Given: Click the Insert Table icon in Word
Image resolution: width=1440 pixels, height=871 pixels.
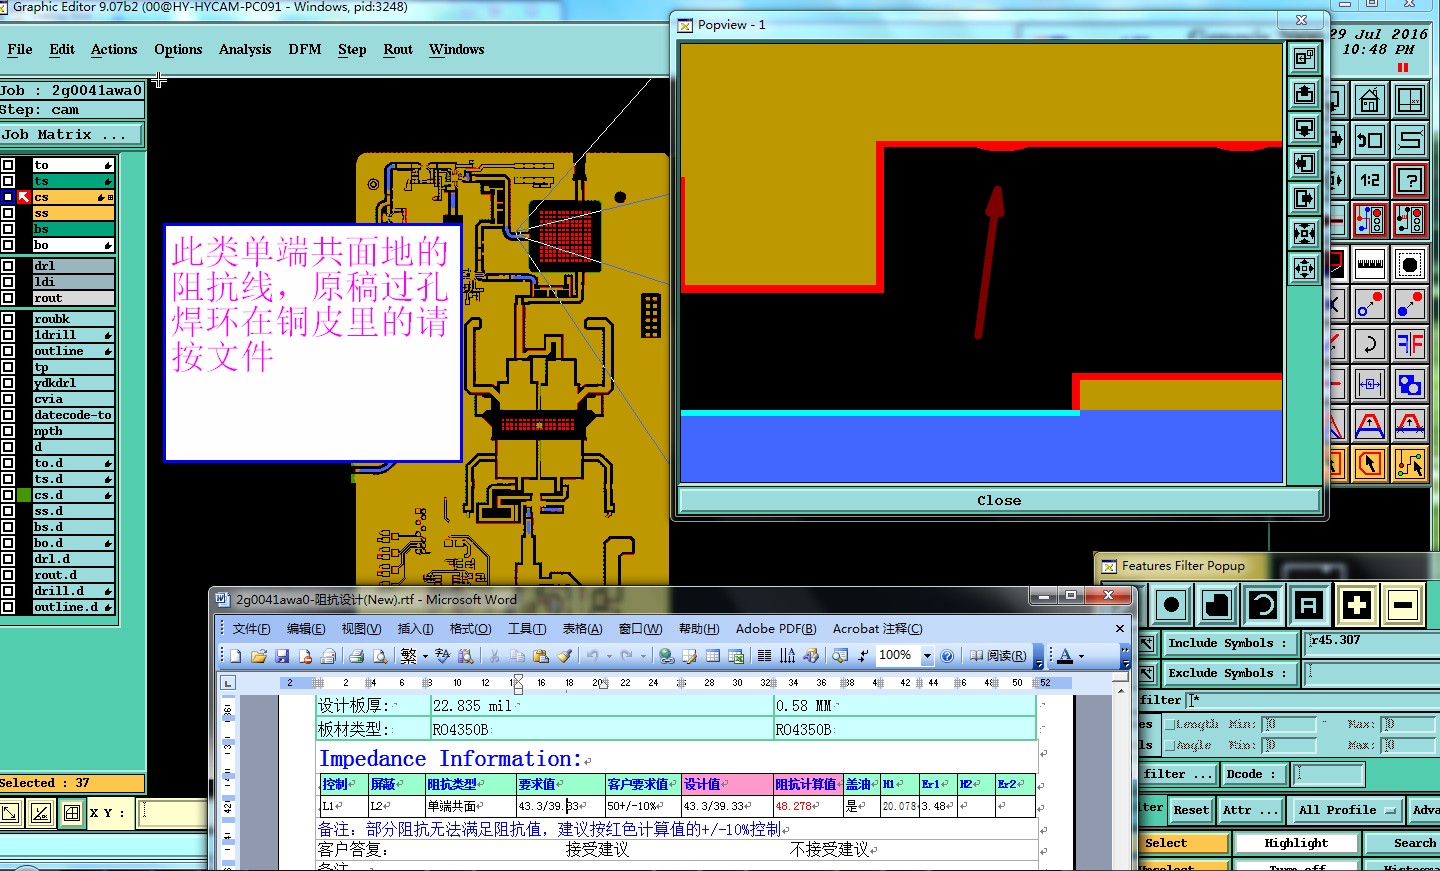Looking at the screenshot, I should [x=713, y=656].
